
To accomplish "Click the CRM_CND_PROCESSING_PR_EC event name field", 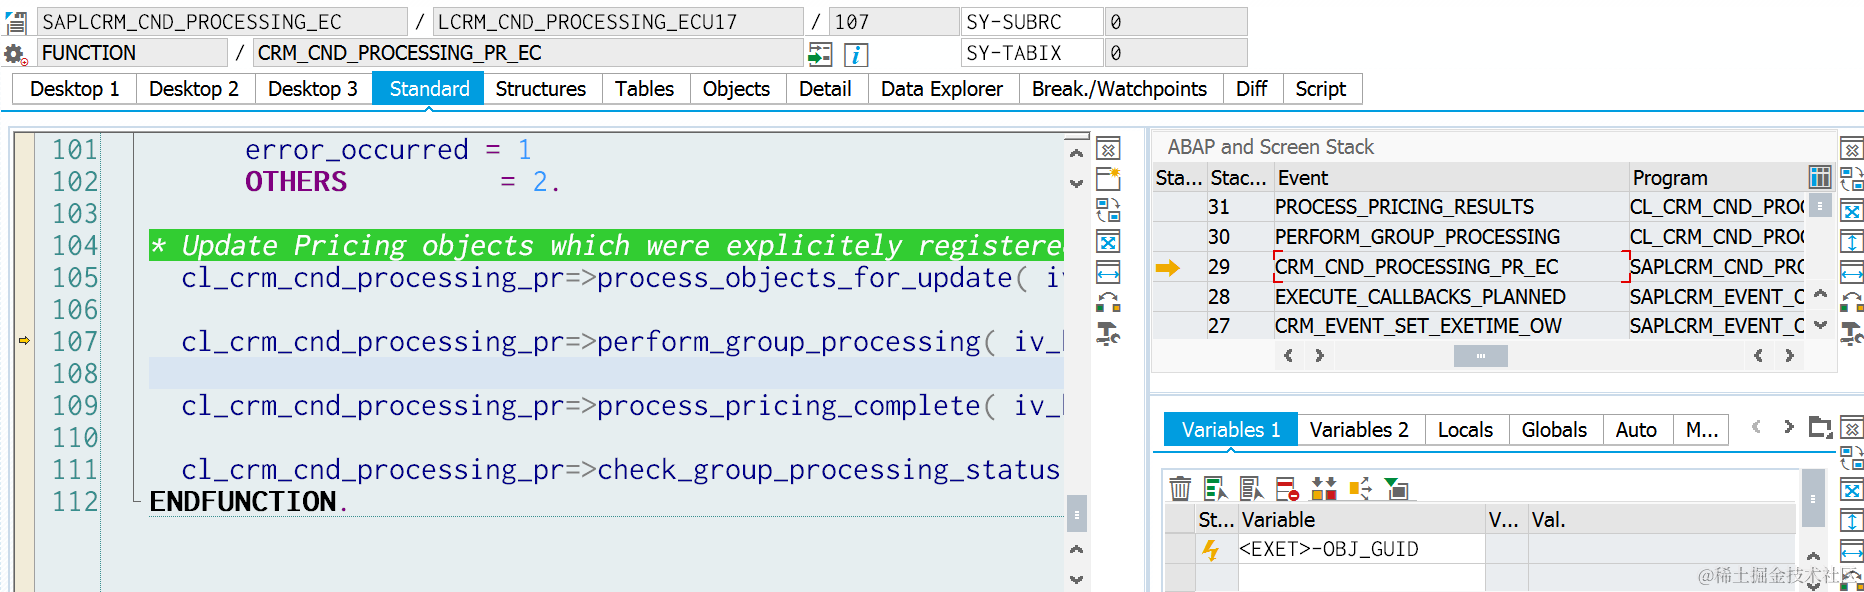I will point(528,53).
